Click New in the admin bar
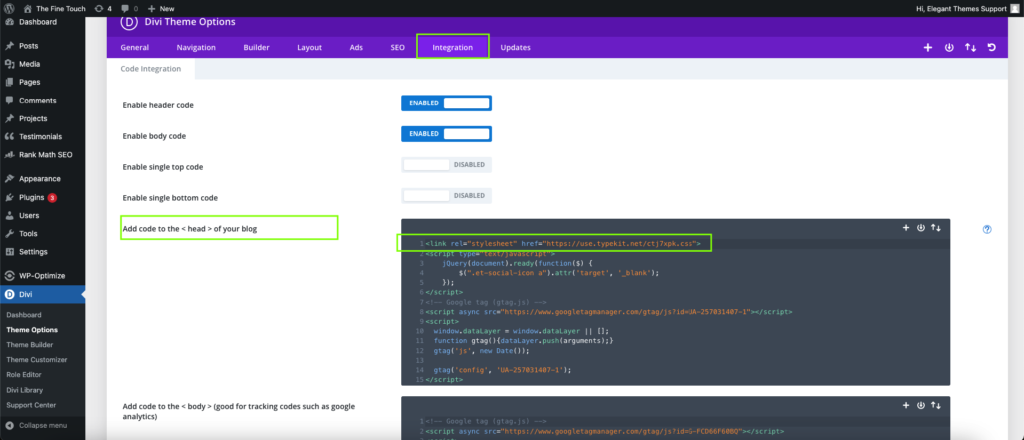1024x440 pixels. pos(161,8)
